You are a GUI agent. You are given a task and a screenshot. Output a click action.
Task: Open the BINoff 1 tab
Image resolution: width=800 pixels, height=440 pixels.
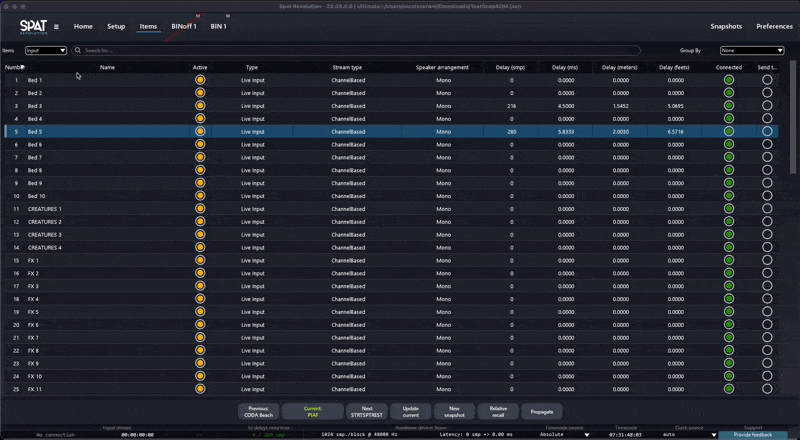click(x=184, y=27)
